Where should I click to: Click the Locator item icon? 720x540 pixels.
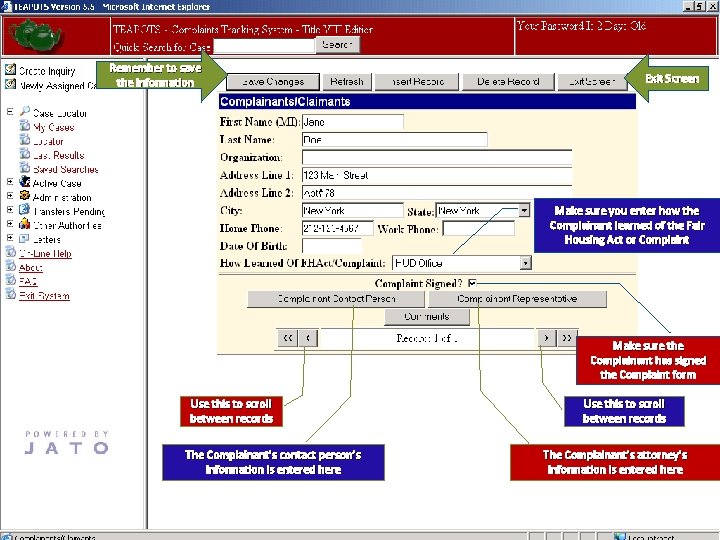coord(25,140)
